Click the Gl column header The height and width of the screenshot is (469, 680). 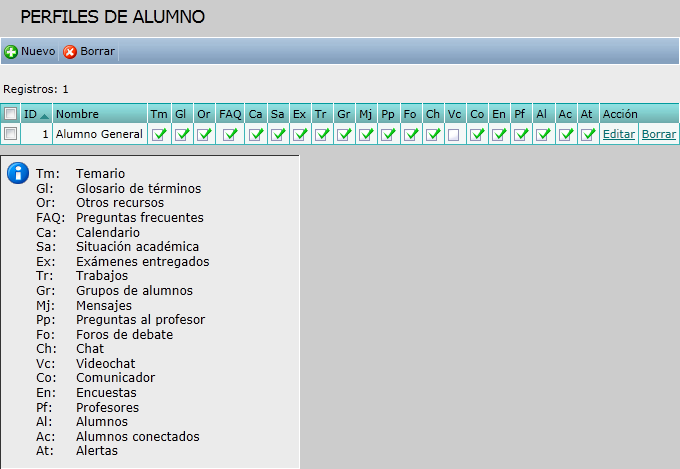tap(182, 114)
